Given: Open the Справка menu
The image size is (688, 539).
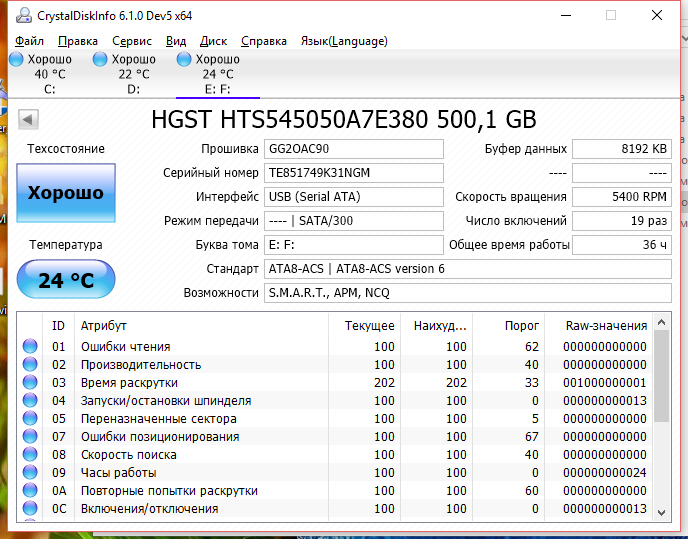Looking at the screenshot, I should coord(264,41).
